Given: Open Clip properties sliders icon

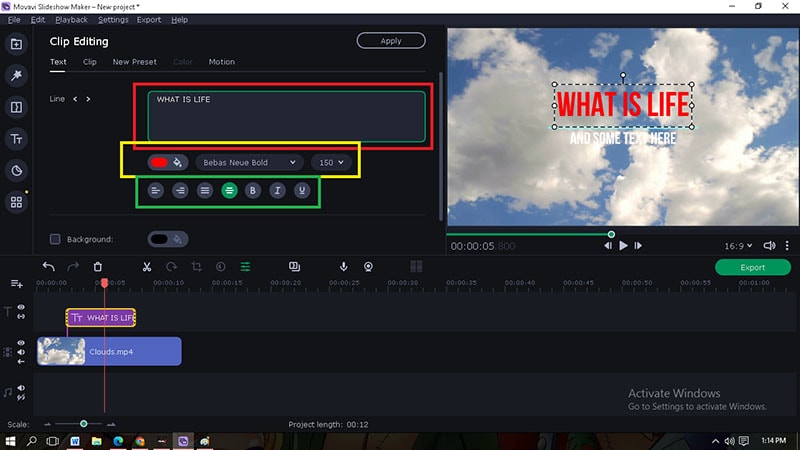Looking at the screenshot, I should point(245,266).
